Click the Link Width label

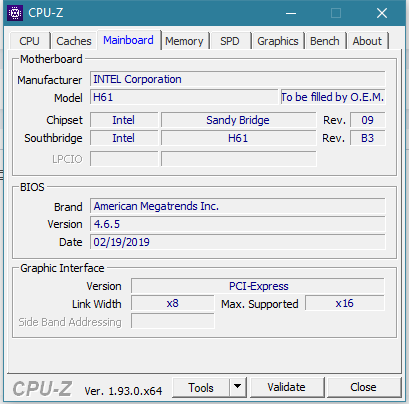(x=97, y=304)
